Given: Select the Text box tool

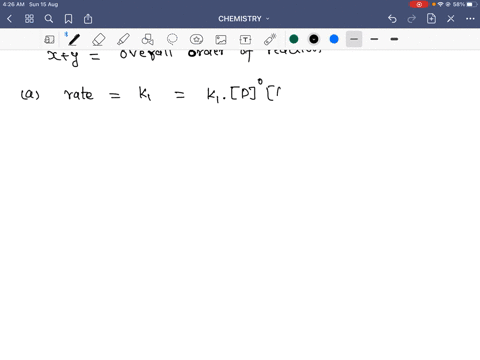Looking at the screenshot, I should coord(245,40).
